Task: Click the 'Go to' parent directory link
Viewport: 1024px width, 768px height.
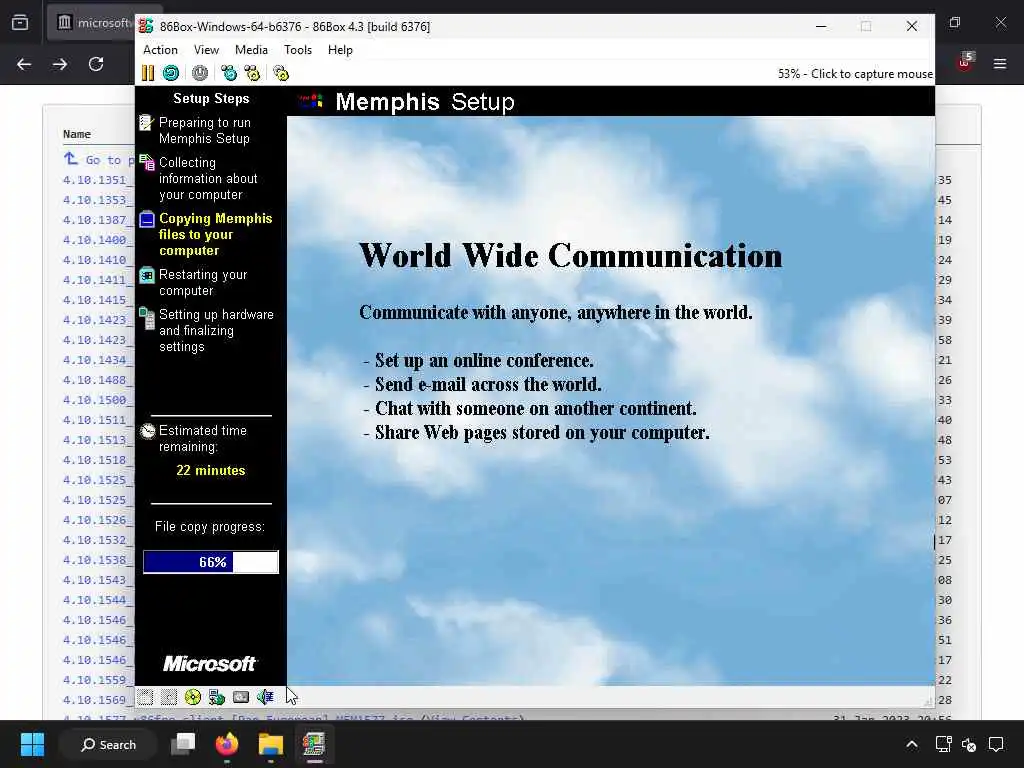Action: coord(99,160)
